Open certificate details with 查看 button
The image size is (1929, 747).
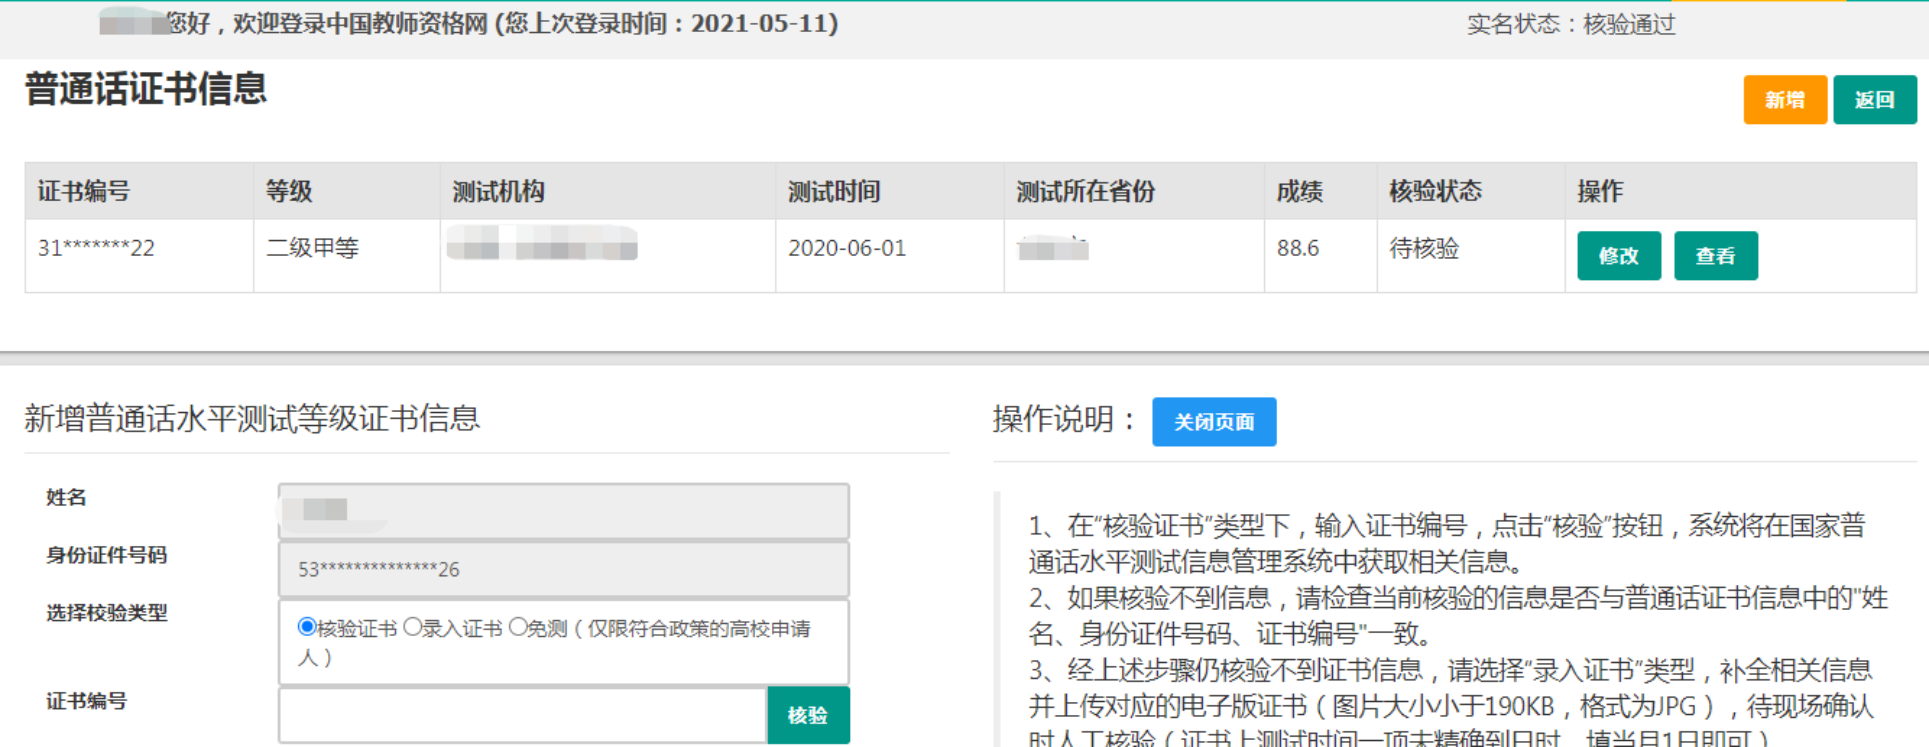(1715, 256)
